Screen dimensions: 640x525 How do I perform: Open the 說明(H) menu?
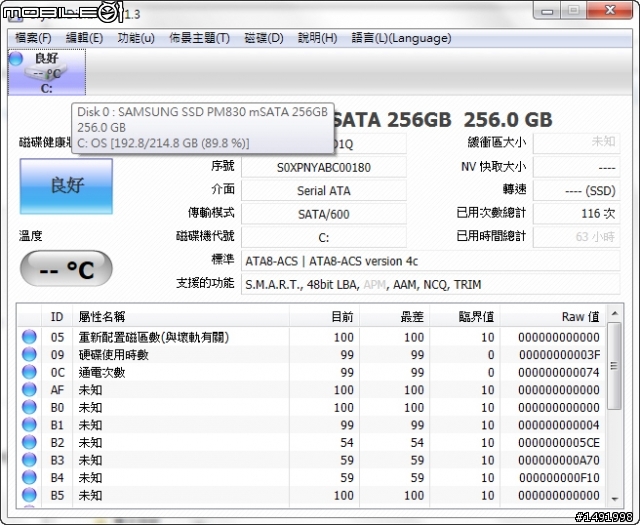pos(318,38)
